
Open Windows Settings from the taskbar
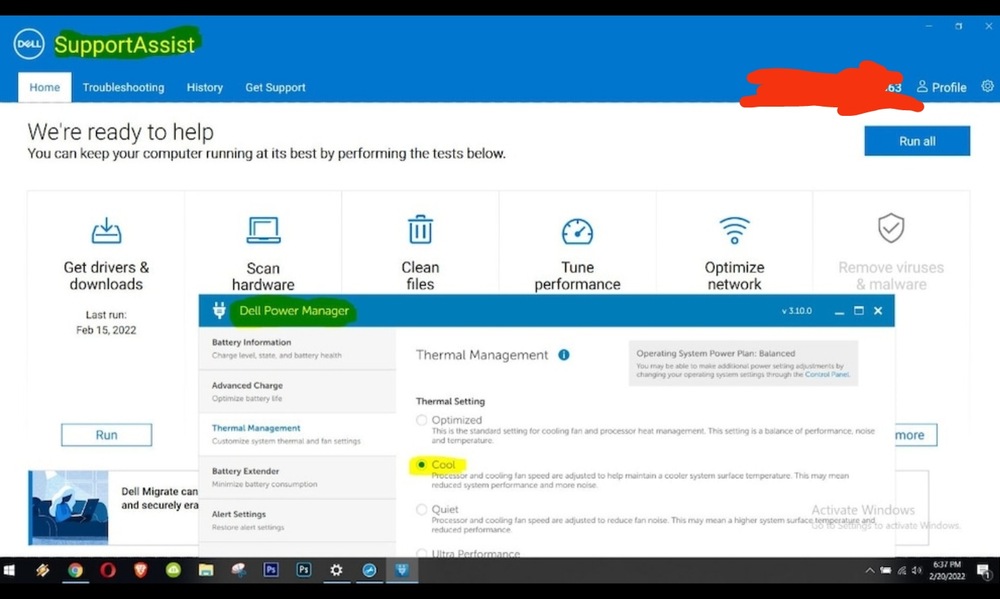coord(336,570)
